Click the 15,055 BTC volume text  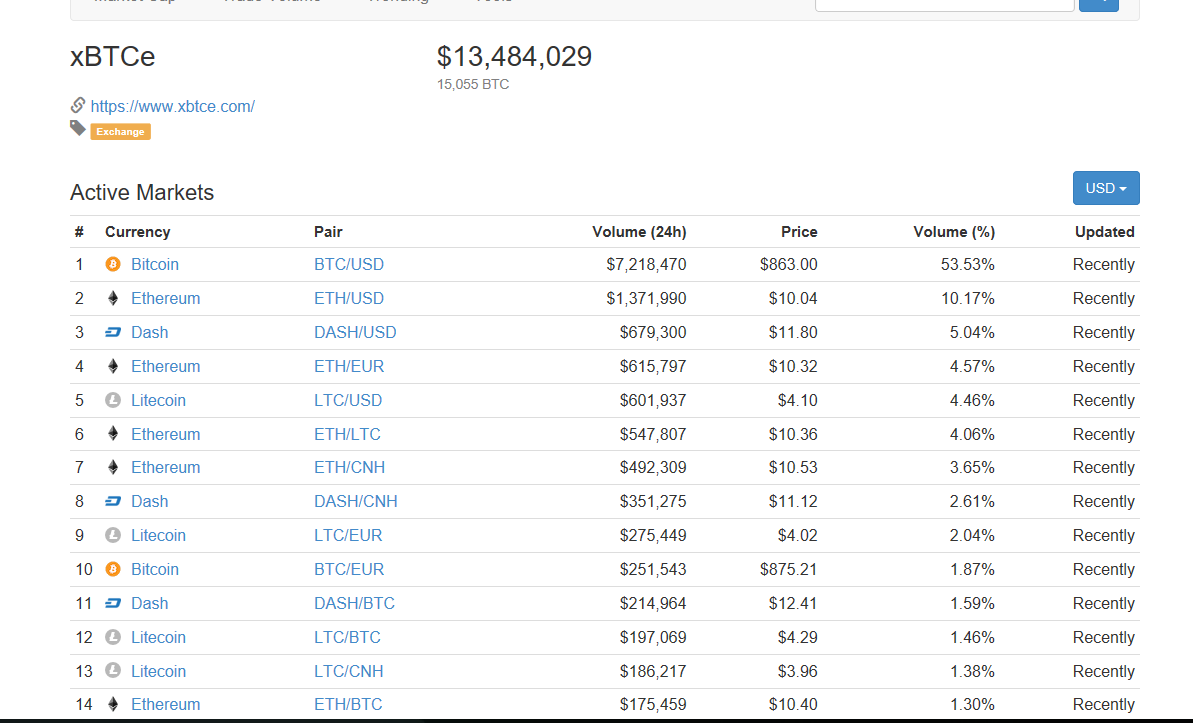tap(472, 84)
